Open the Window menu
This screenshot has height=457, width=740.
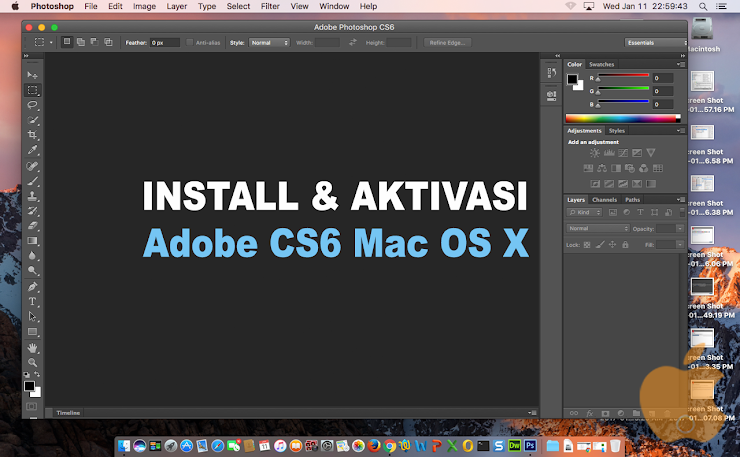click(x=334, y=6)
